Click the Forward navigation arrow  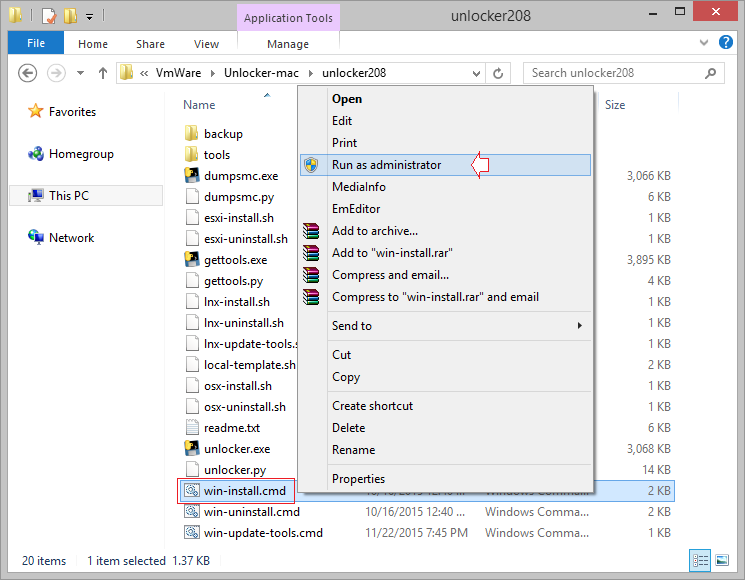[56, 73]
